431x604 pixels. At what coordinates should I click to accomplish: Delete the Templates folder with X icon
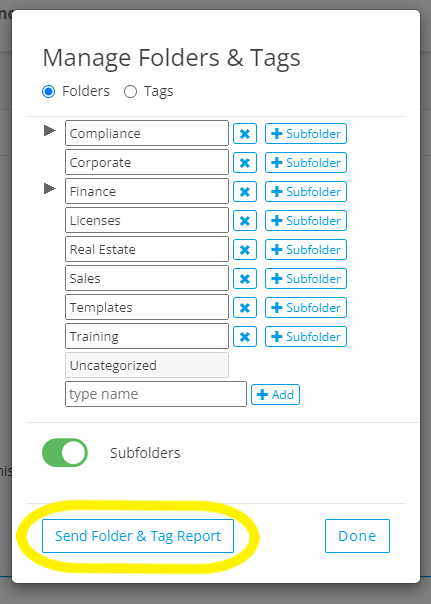click(x=245, y=307)
